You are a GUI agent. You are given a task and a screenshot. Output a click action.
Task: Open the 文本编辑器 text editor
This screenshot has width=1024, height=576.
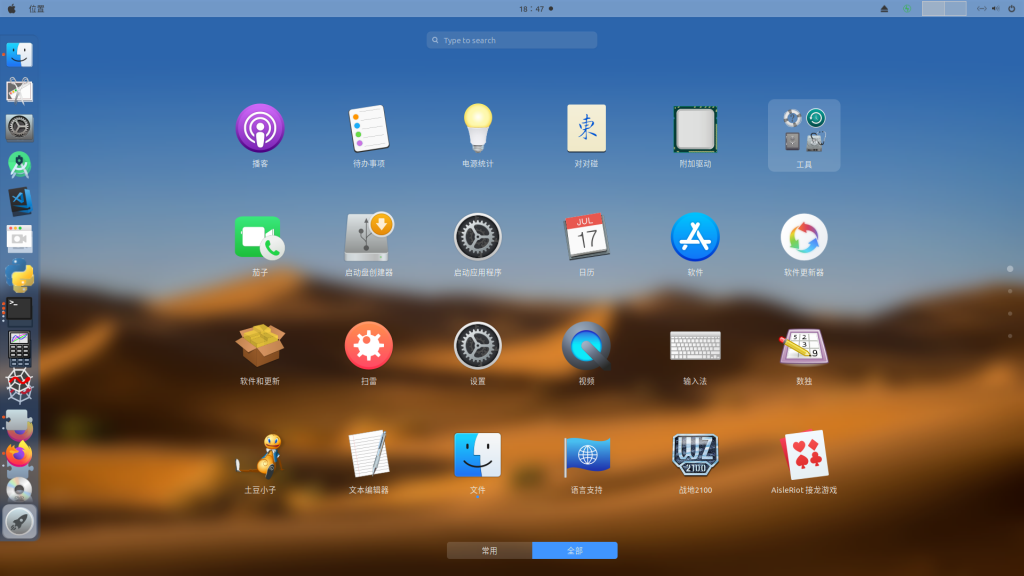[x=368, y=455]
